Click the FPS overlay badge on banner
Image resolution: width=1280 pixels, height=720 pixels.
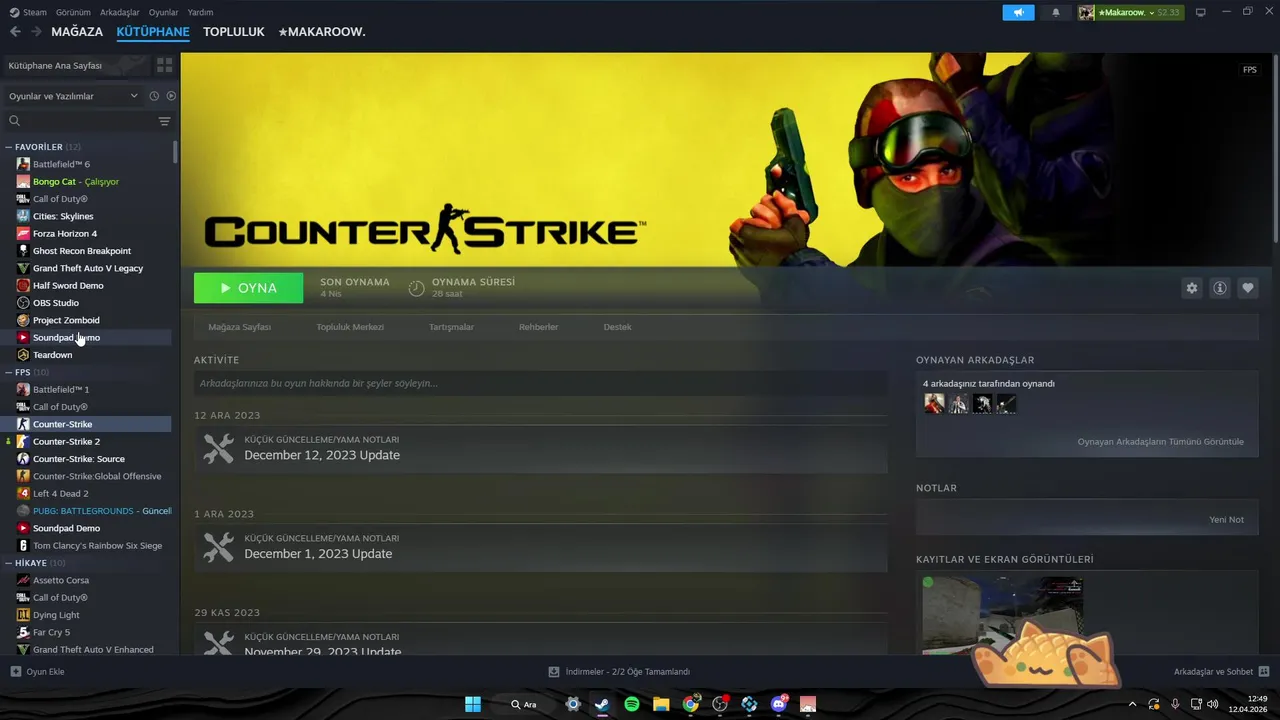(x=1250, y=70)
